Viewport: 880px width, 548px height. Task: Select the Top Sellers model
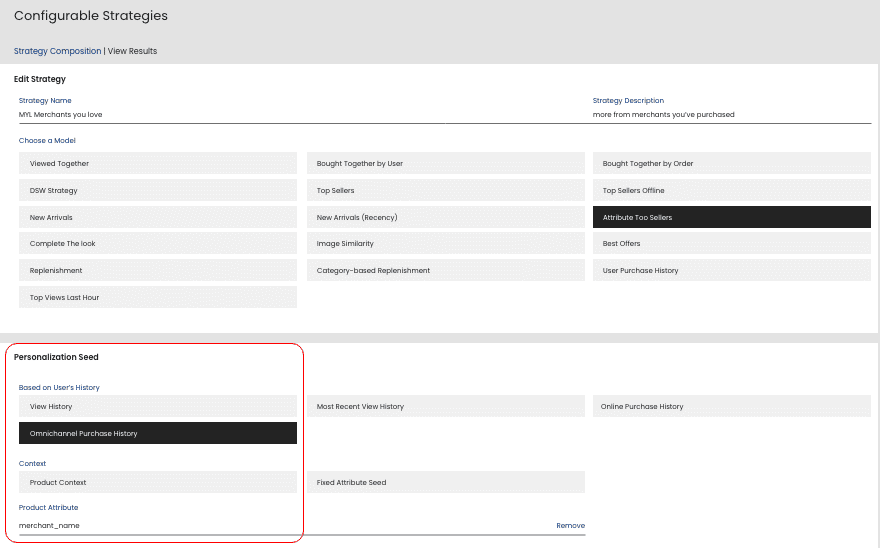point(445,190)
